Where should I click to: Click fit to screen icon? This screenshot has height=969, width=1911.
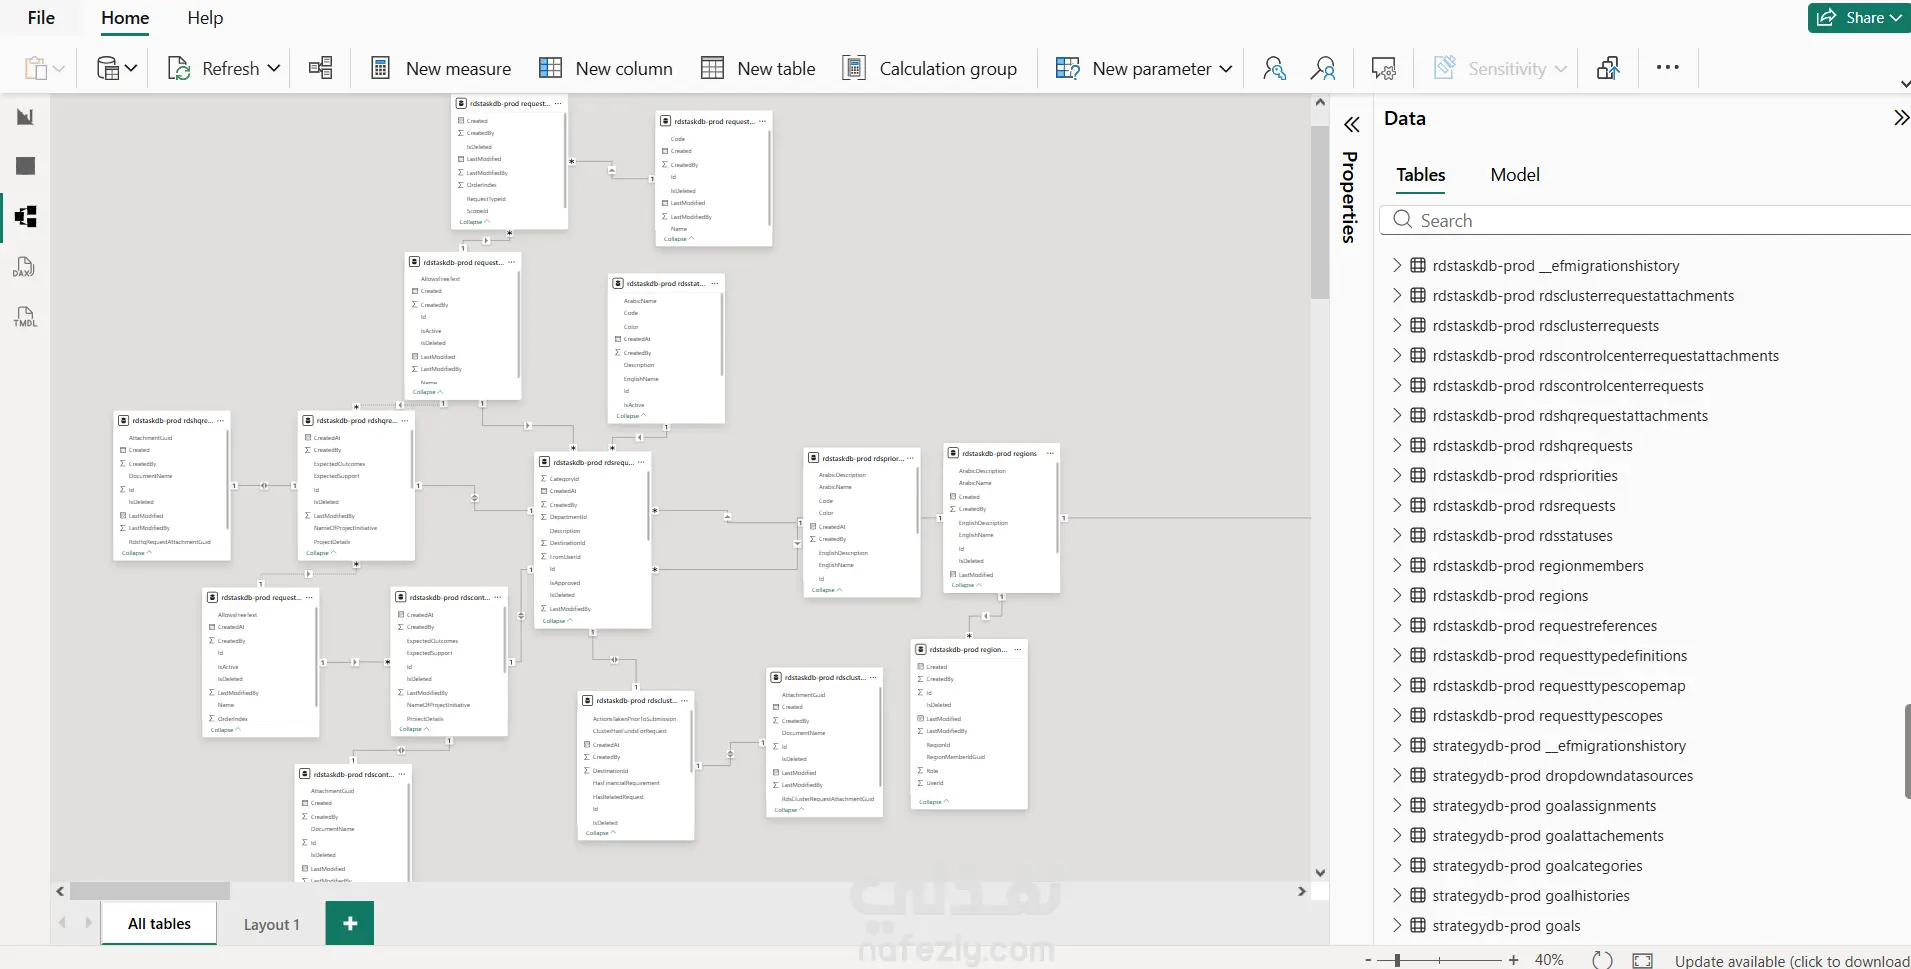pyautogui.click(x=1642, y=960)
